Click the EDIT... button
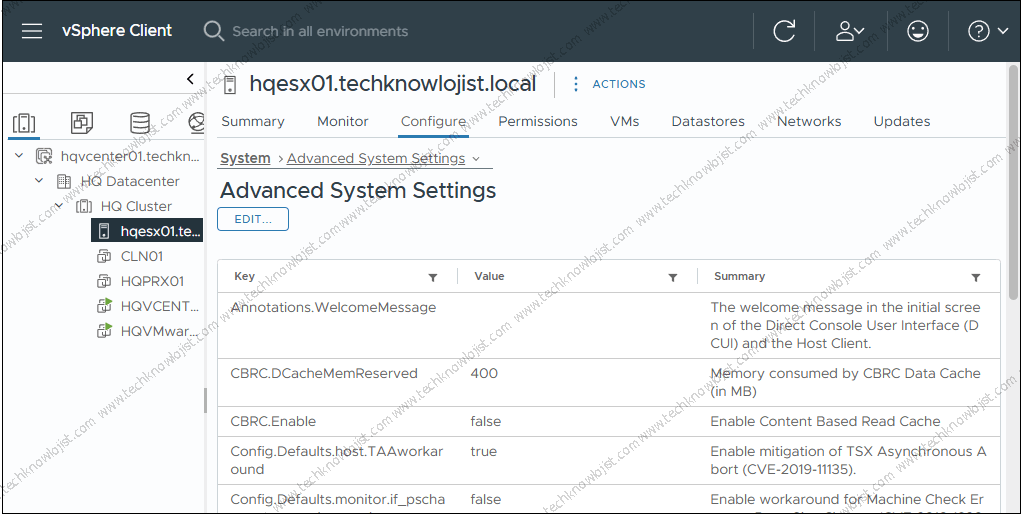The image size is (1021, 514). (x=253, y=219)
